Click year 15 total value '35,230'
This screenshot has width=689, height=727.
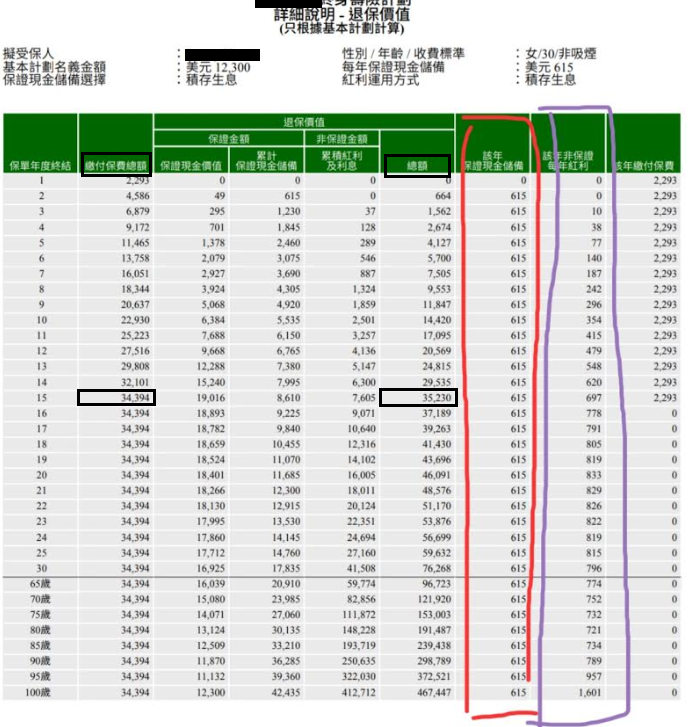pos(436,398)
